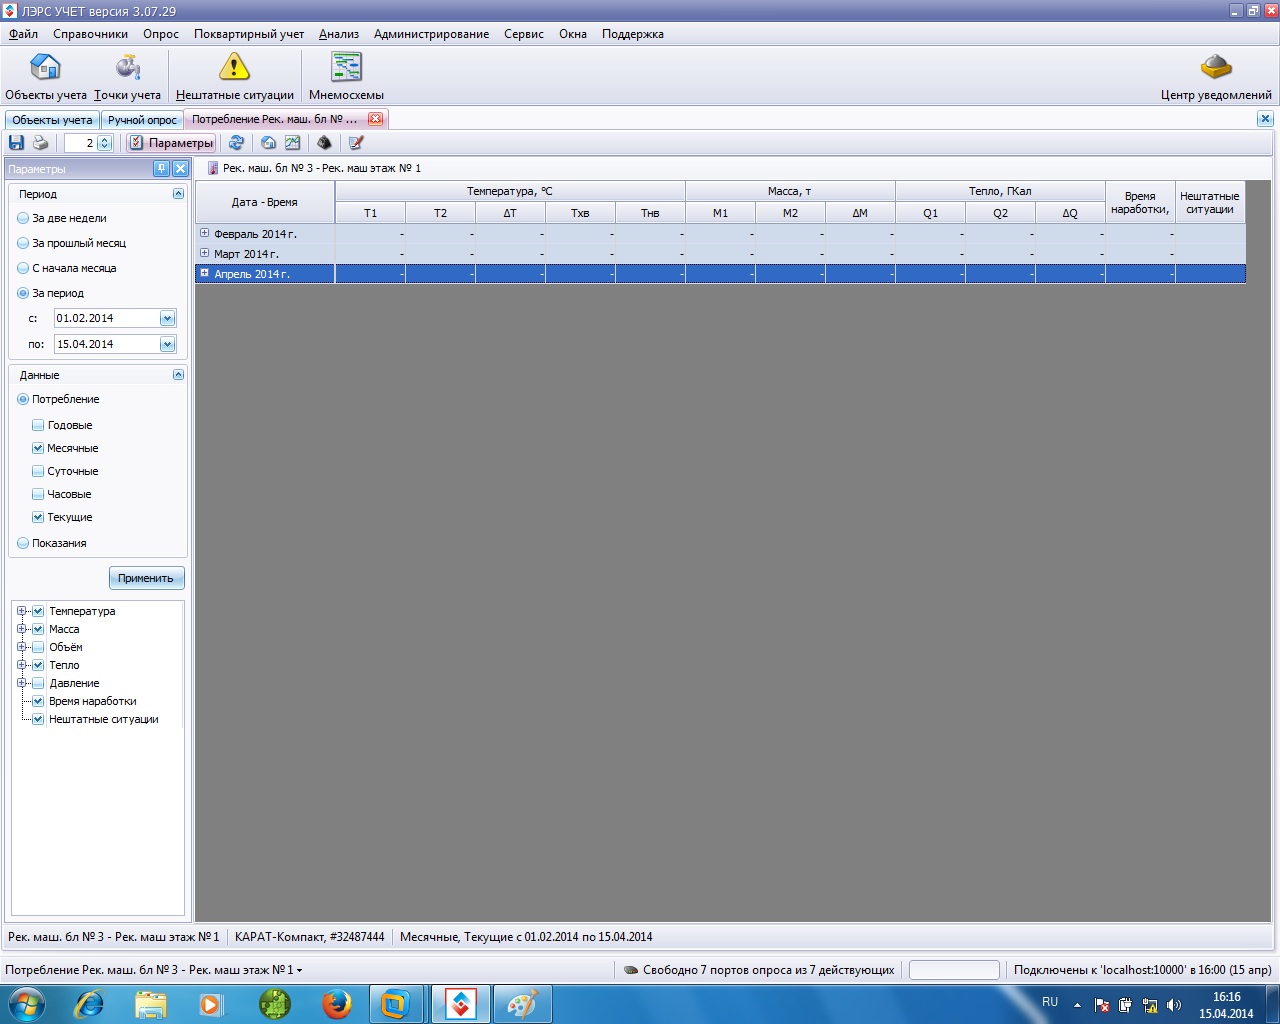Uncheck the Текущие checkbox
1280x1024 pixels.
pyautogui.click(x=38, y=517)
